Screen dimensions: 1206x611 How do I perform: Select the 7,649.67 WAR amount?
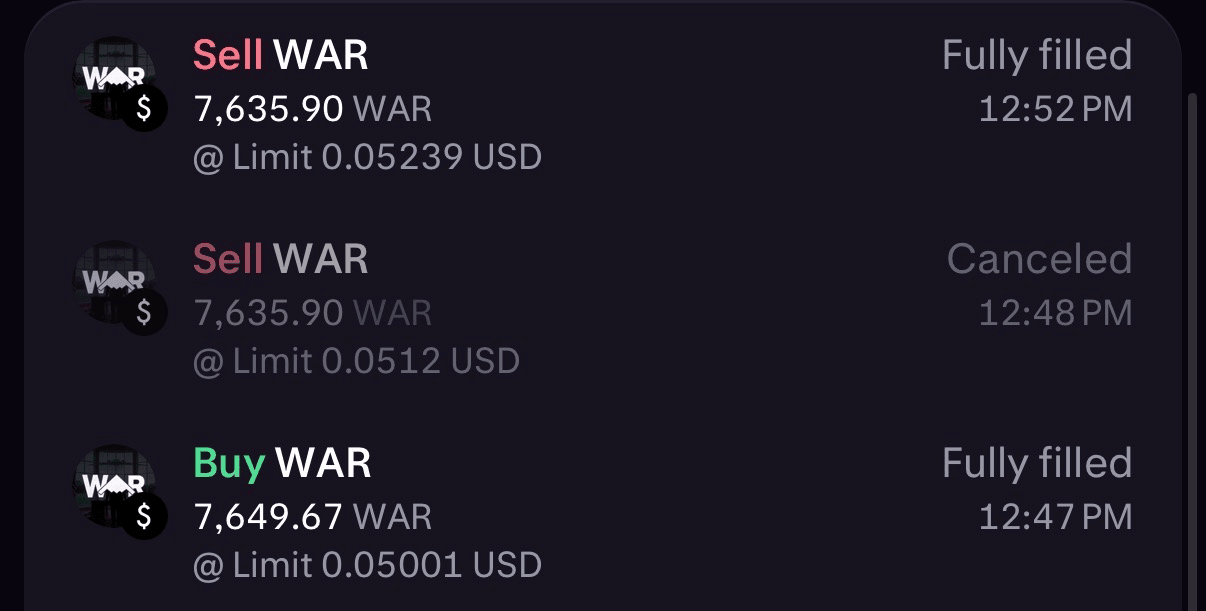[312, 517]
